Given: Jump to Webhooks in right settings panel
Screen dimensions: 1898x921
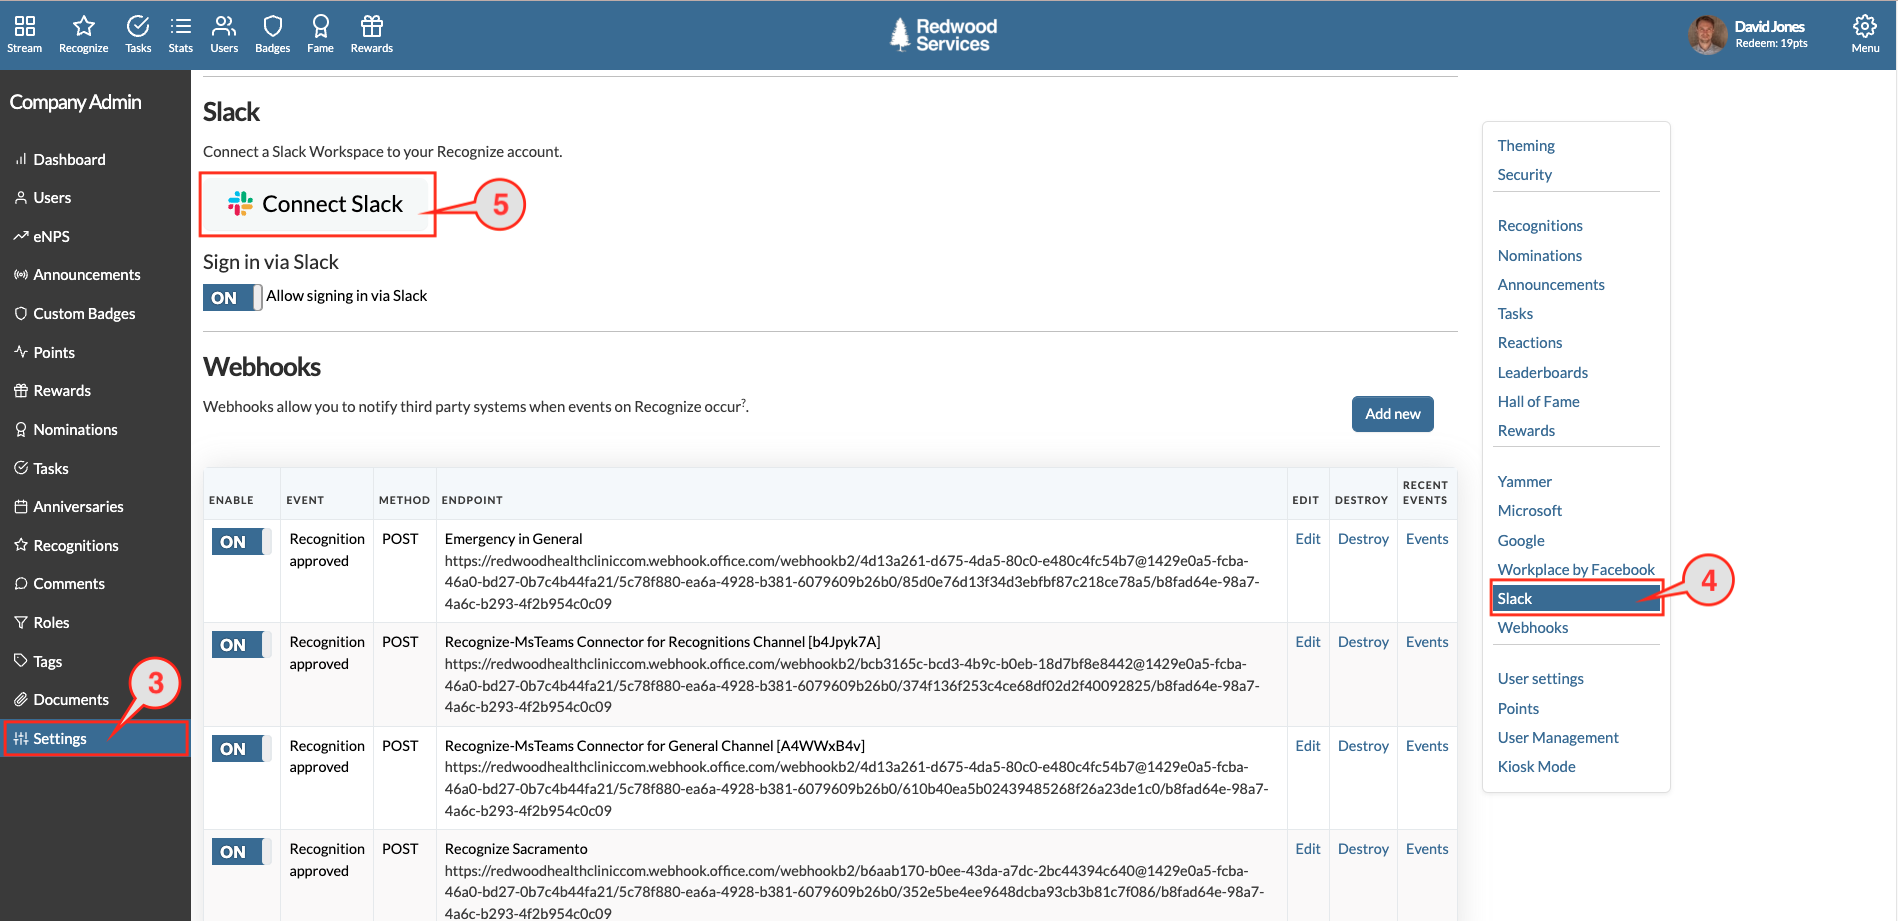Looking at the screenshot, I should (x=1532, y=628).
